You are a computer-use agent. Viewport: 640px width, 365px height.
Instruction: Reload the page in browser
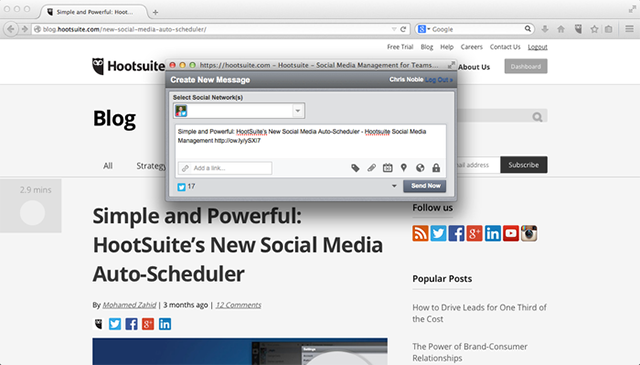tap(403, 29)
